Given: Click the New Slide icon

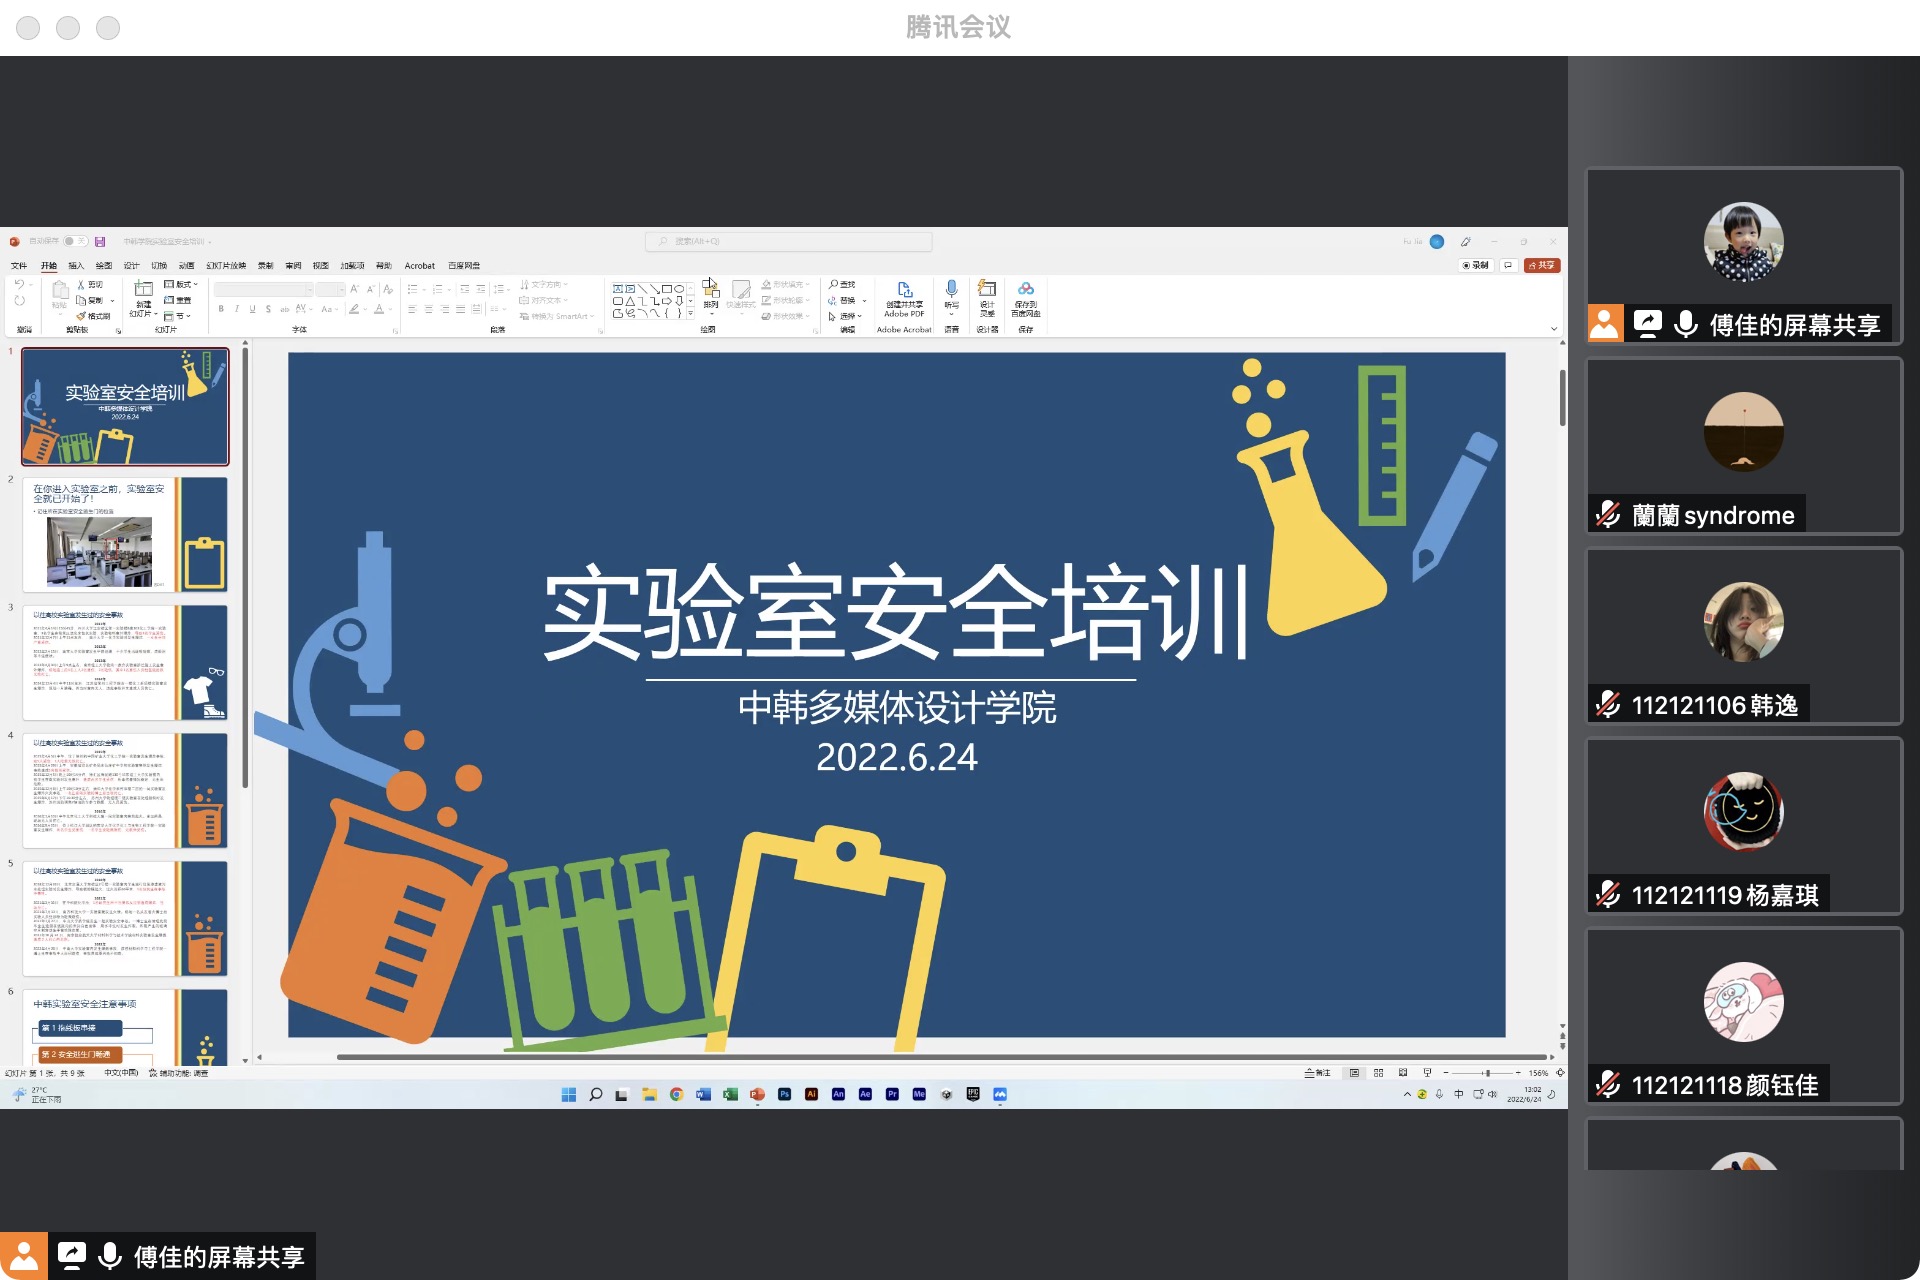Looking at the screenshot, I should tap(143, 289).
